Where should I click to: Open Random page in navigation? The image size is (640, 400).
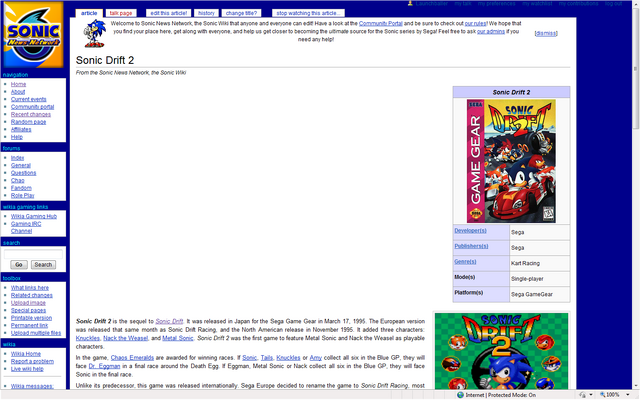click(29, 122)
